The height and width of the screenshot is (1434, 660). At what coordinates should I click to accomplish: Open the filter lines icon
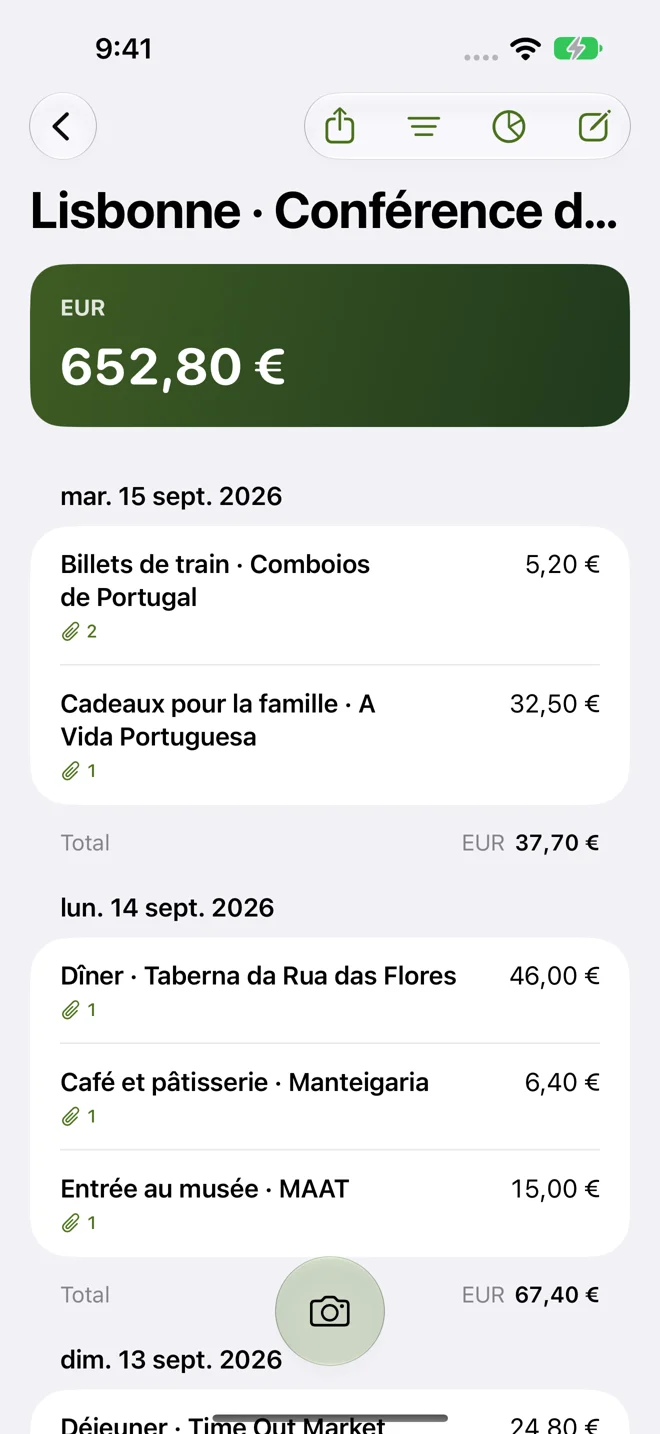coord(424,127)
